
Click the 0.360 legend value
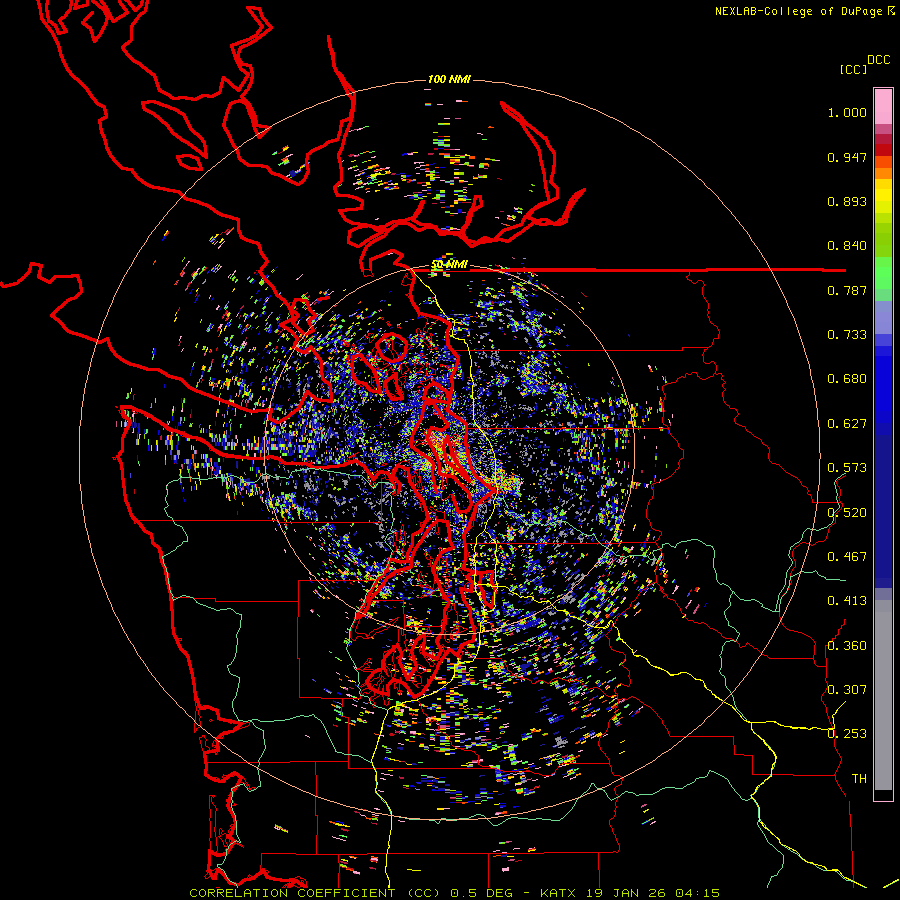pyautogui.click(x=847, y=646)
